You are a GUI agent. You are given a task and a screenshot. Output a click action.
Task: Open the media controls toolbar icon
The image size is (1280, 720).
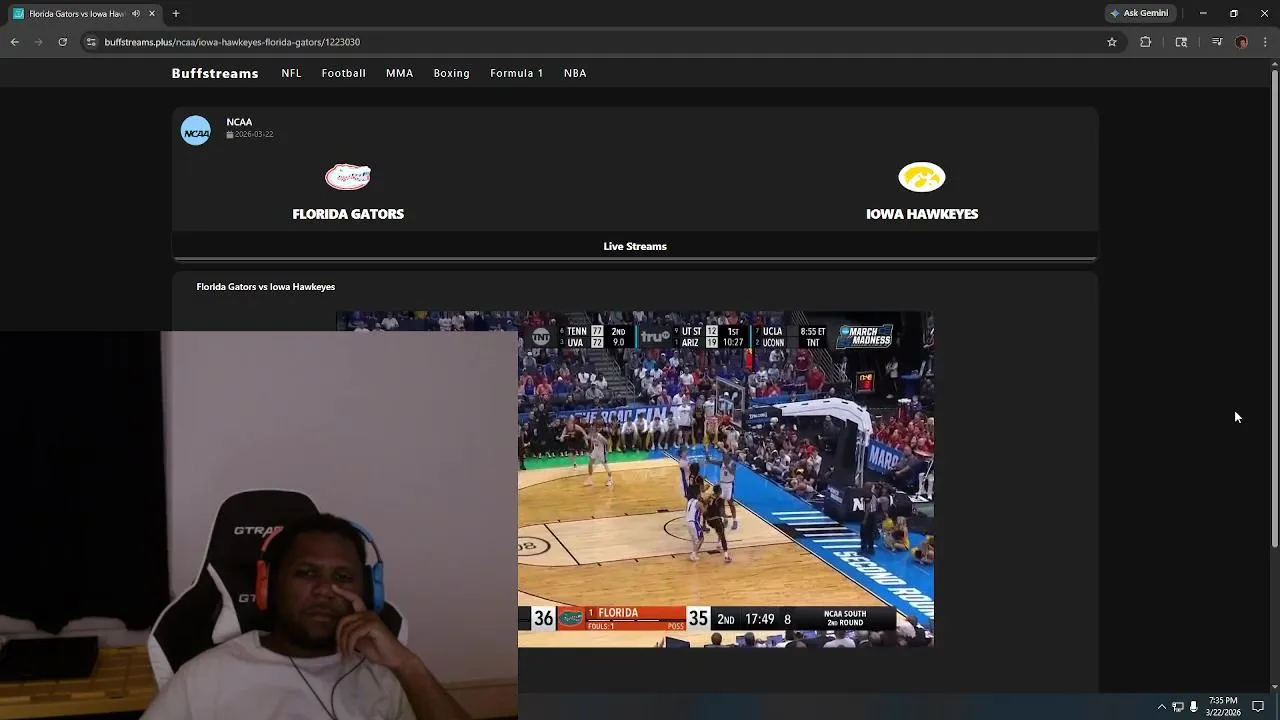click(1216, 42)
